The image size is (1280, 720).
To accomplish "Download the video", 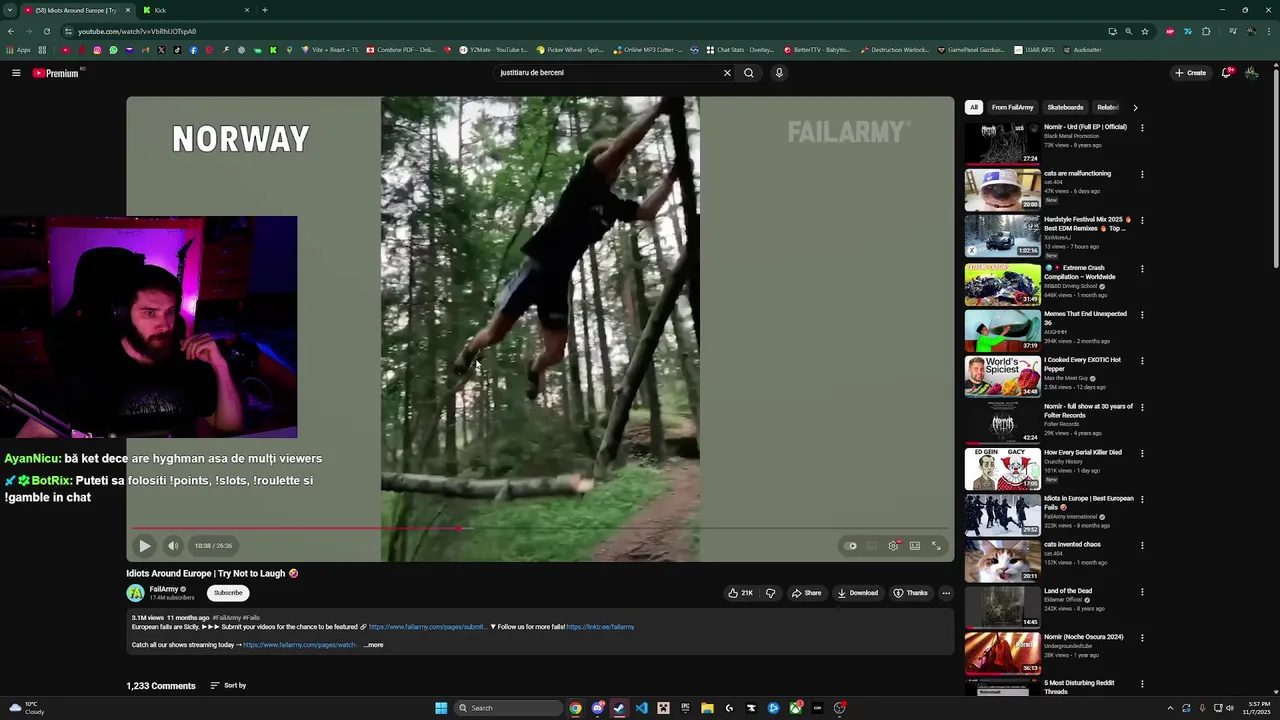I will [858, 593].
